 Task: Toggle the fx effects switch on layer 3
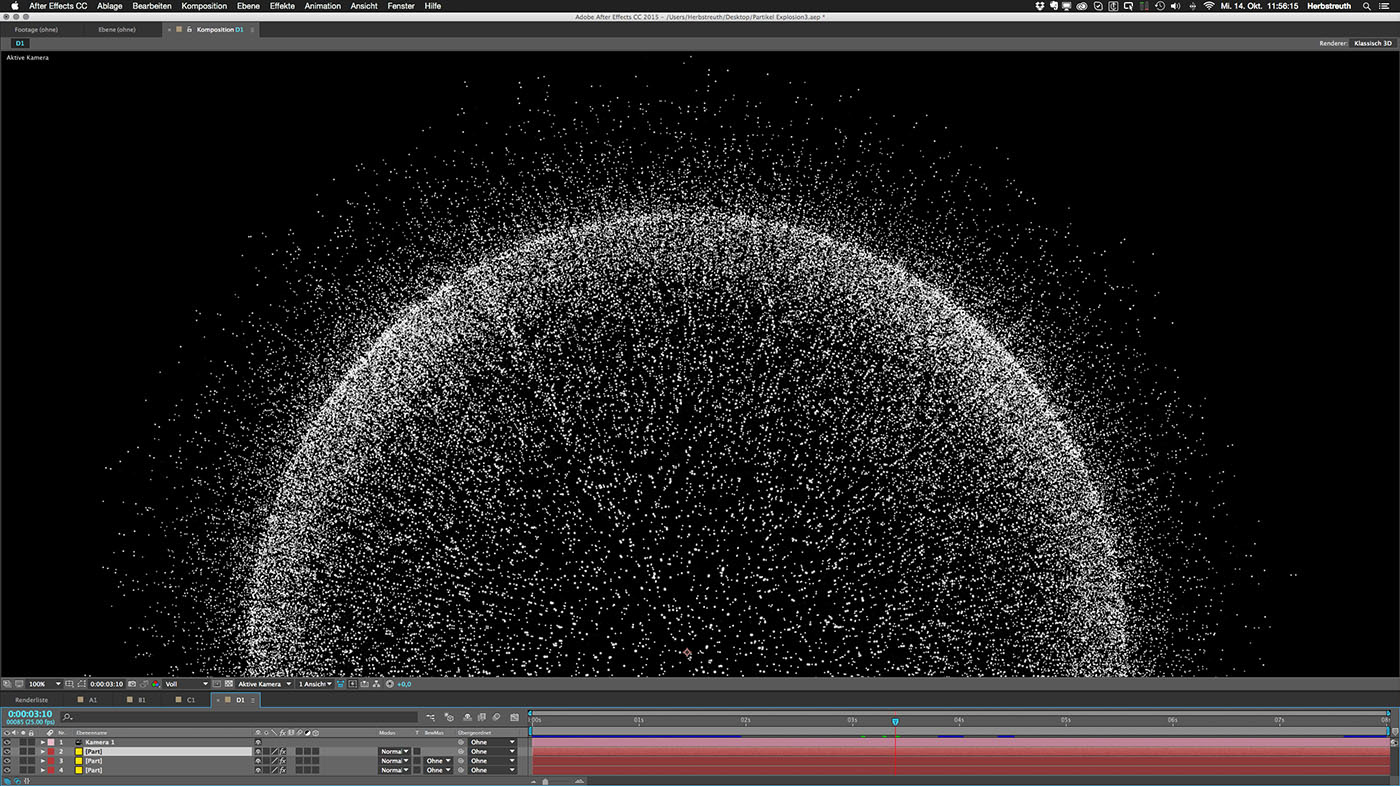click(x=283, y=761)
